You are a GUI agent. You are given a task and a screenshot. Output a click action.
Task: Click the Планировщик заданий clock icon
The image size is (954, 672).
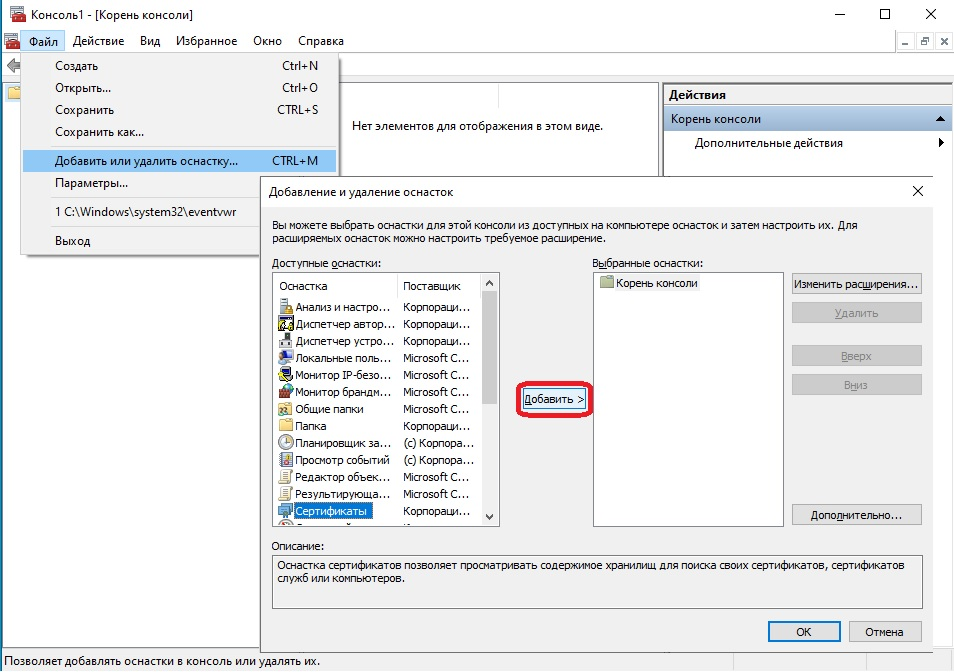coord(286,443)
